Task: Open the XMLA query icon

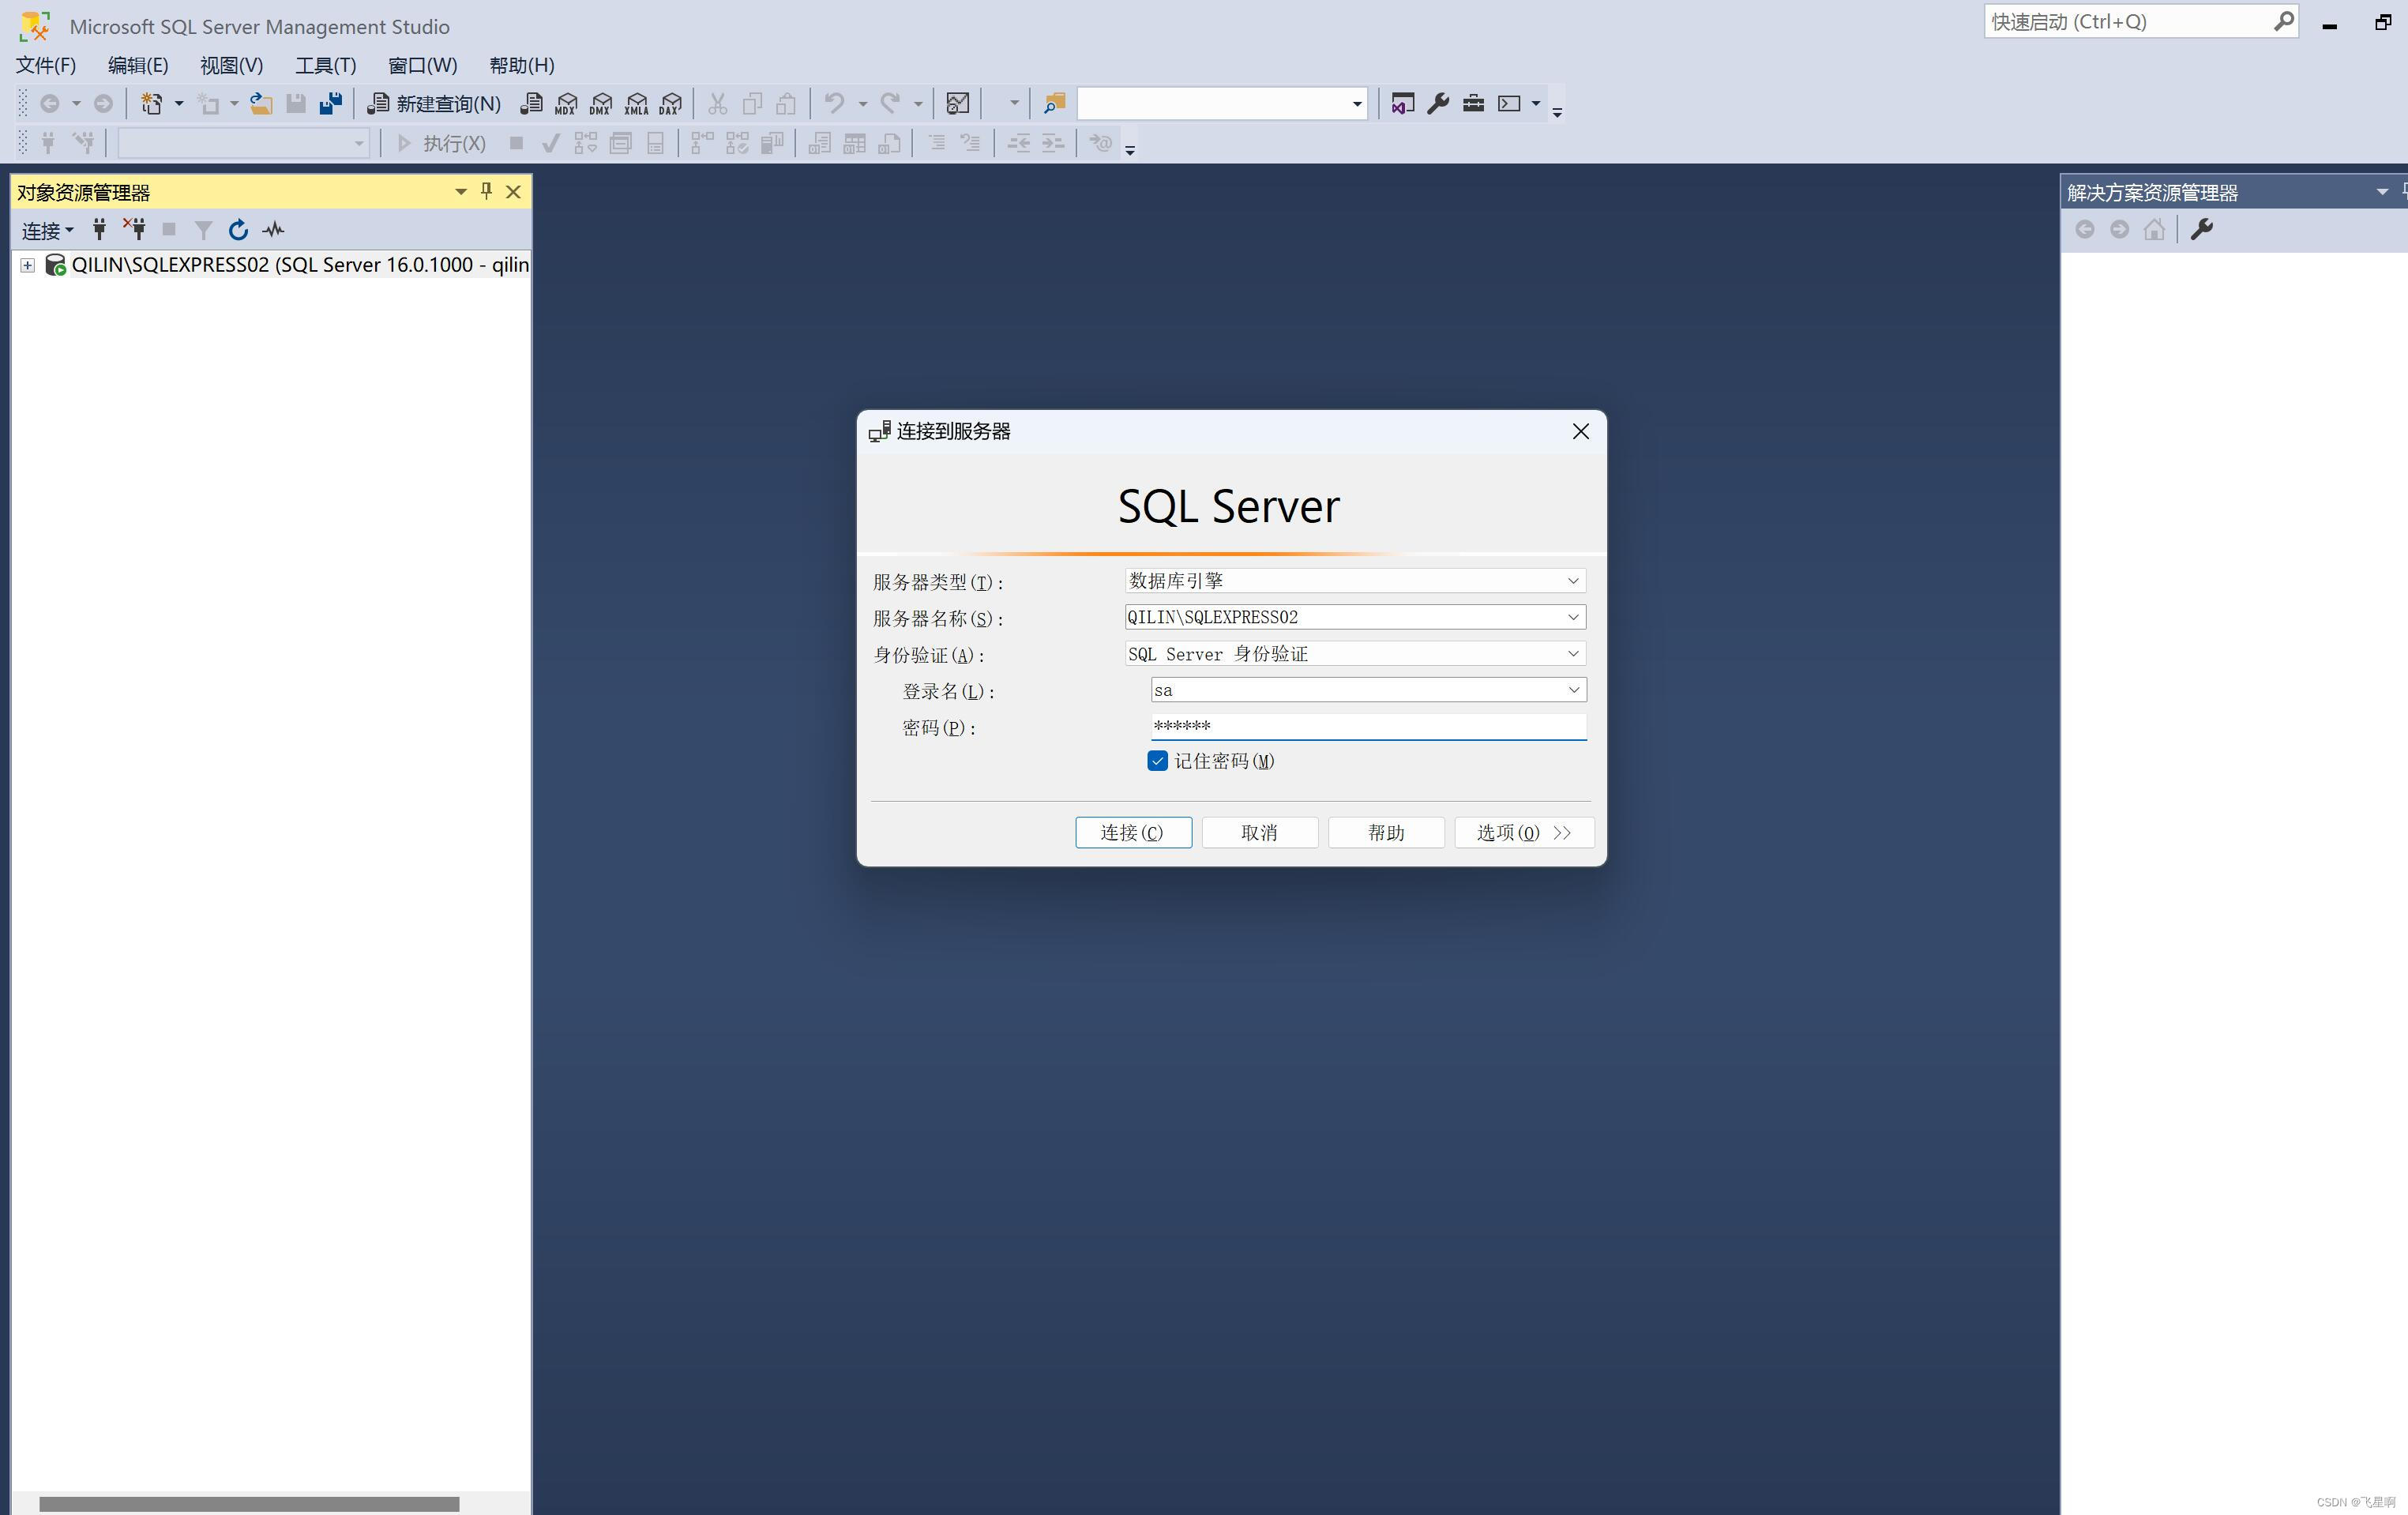Action: click(636, 104)
